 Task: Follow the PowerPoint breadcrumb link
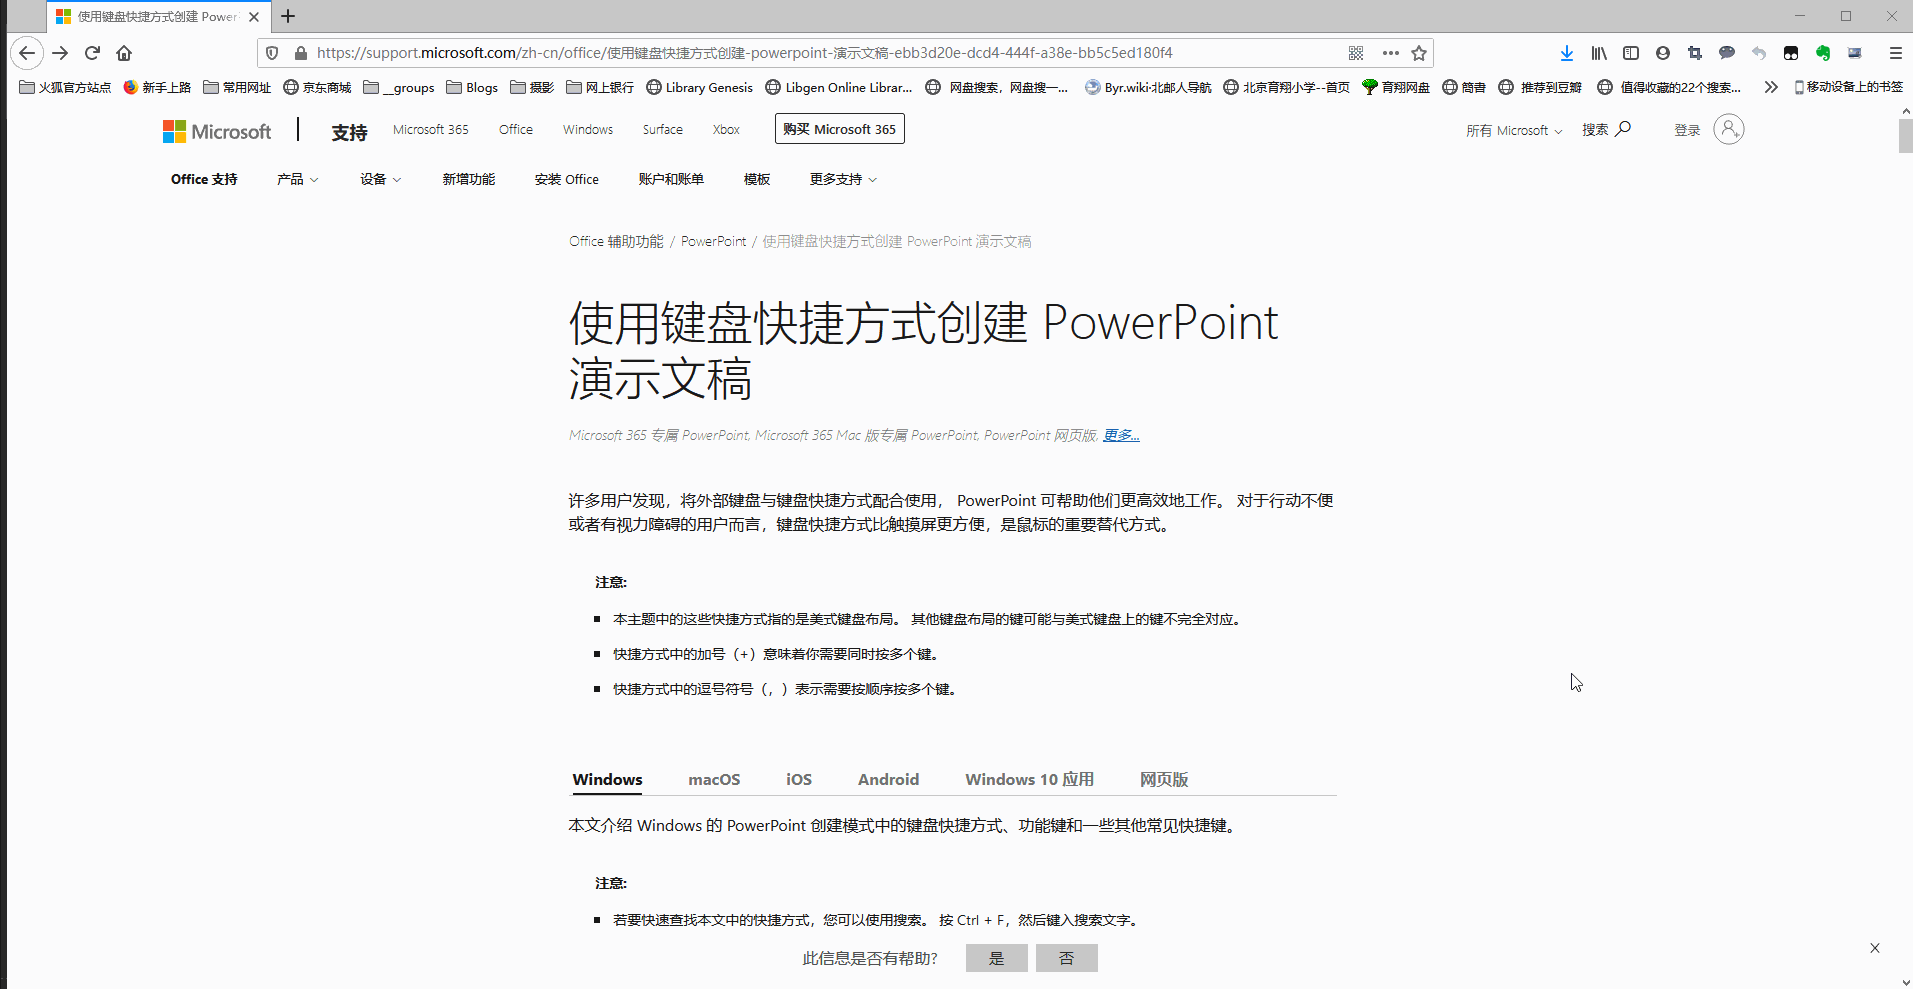coord(713,241)
